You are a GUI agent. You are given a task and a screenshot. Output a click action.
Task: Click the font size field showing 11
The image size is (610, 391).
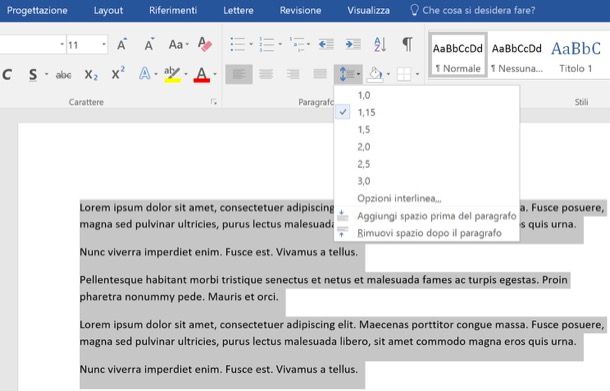coord(83,45)
